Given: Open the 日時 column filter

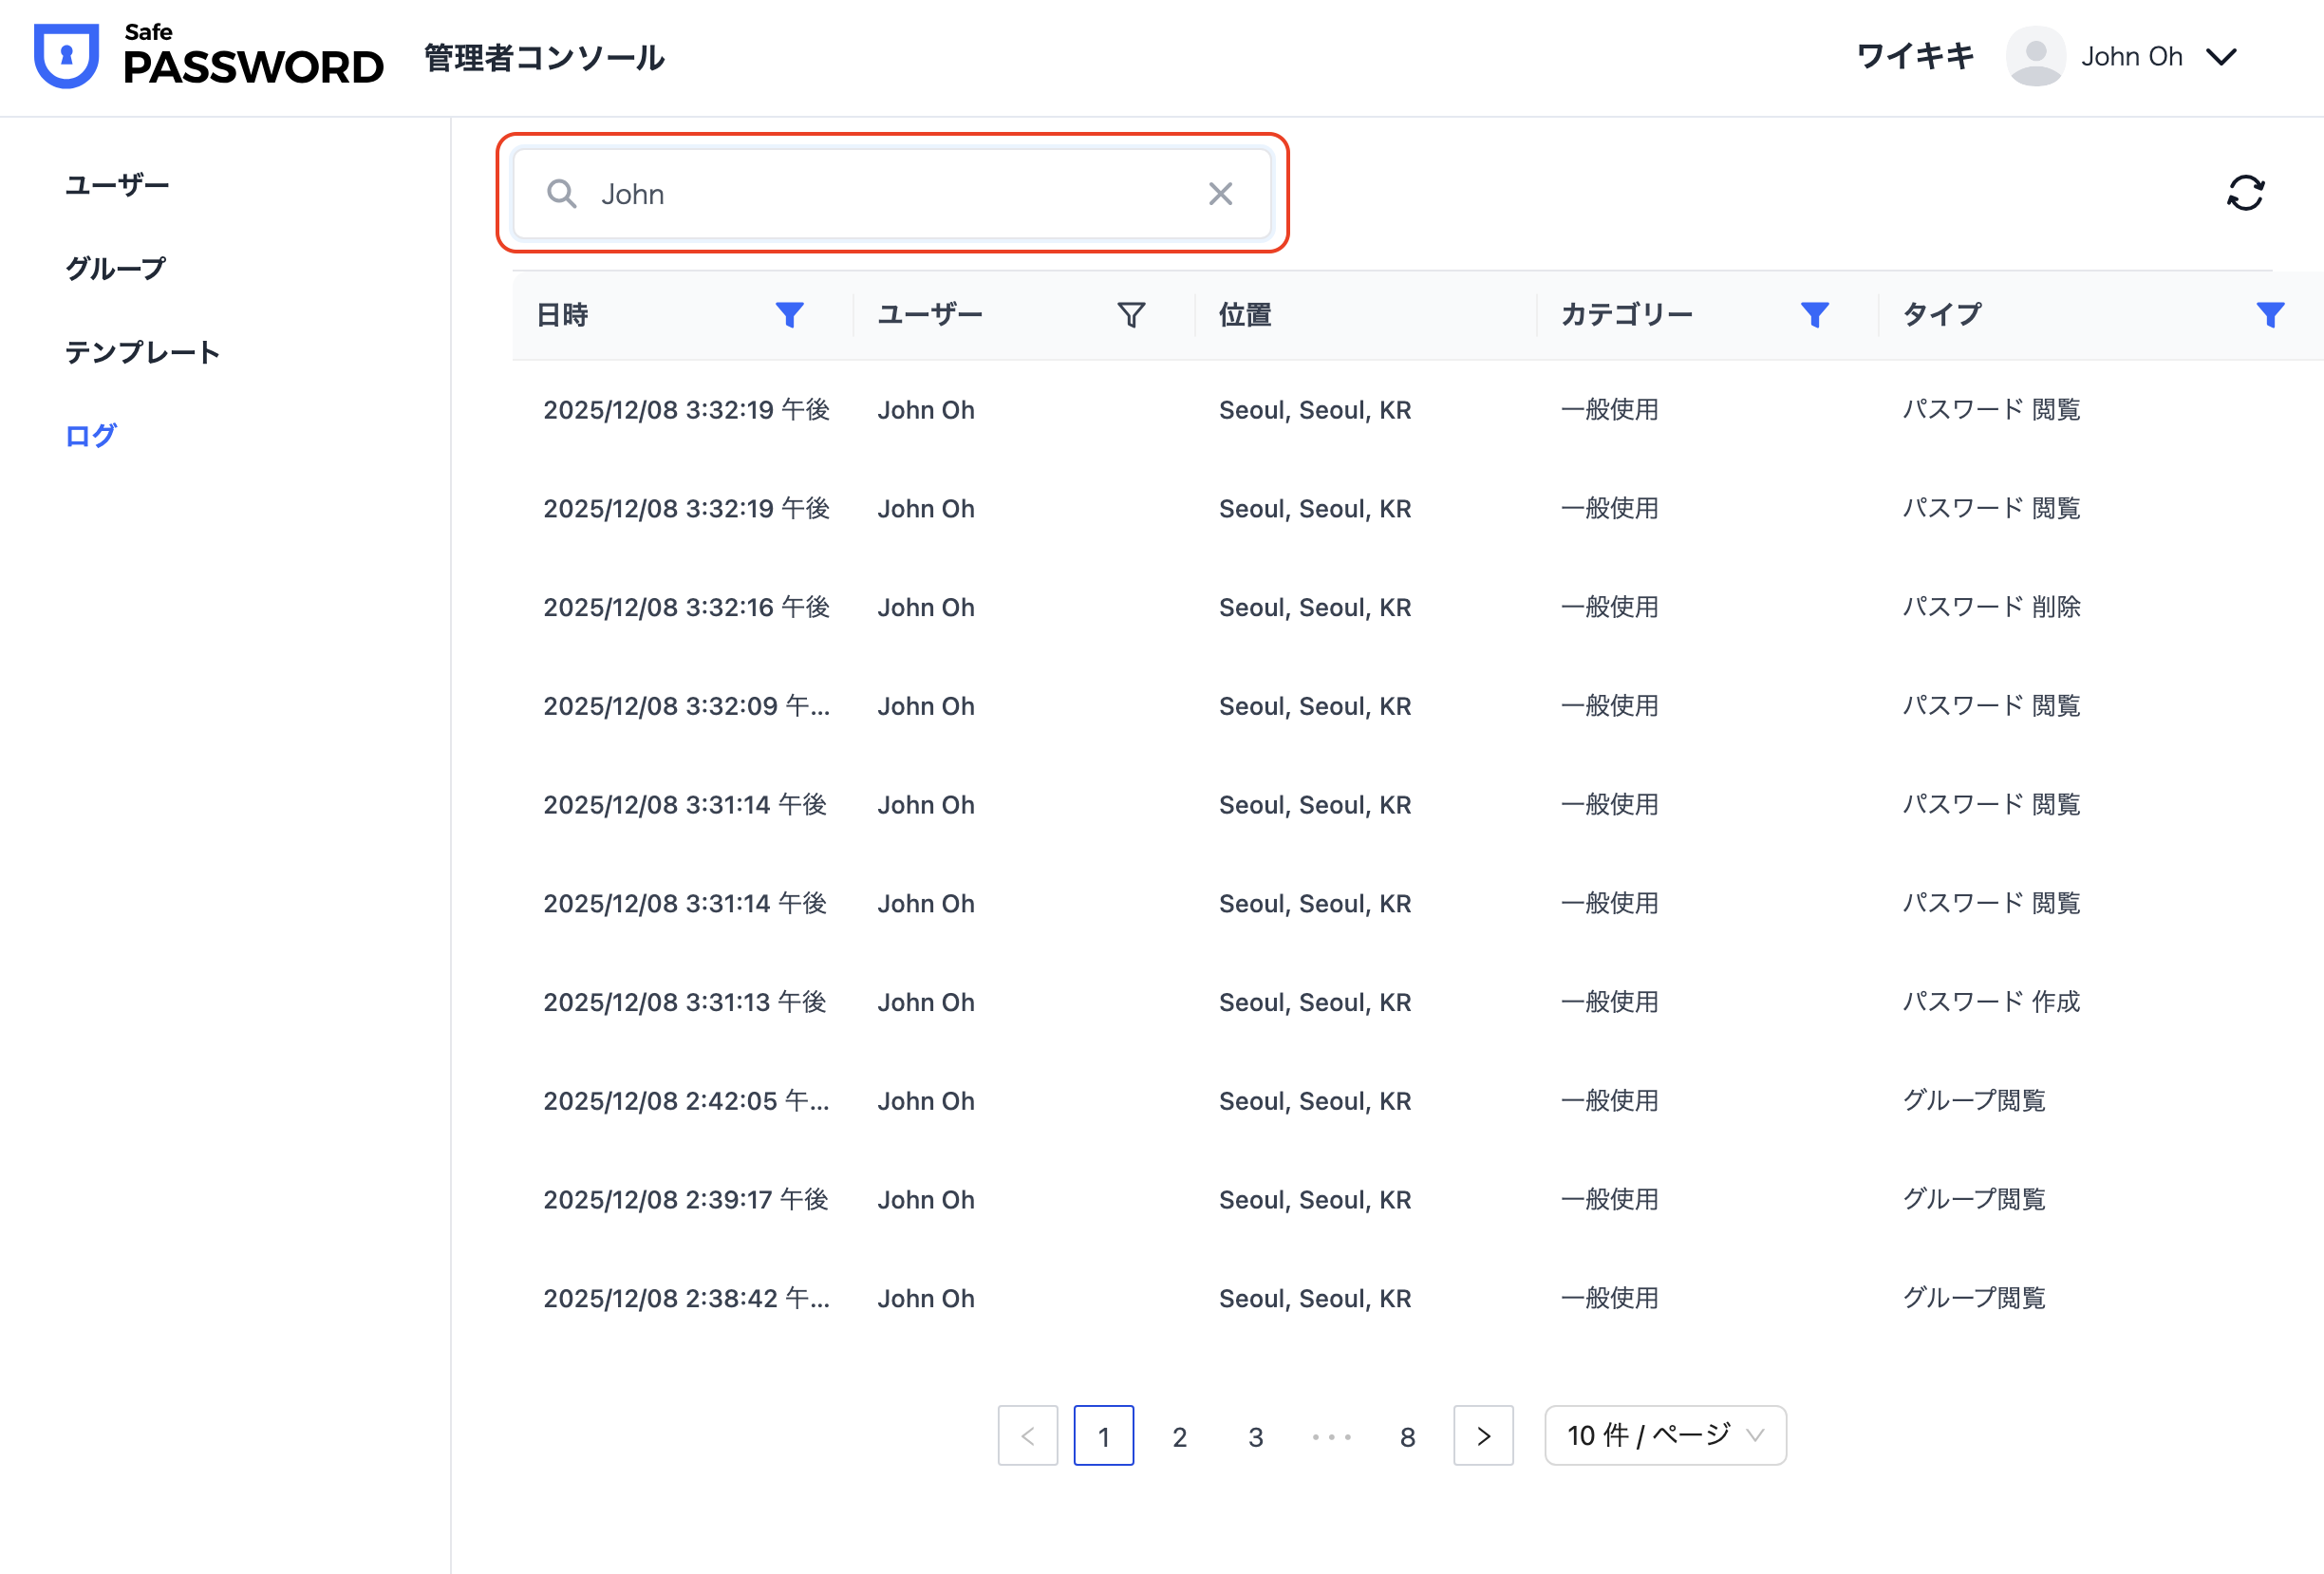Looking at the screenshot, I should (789, 315).
